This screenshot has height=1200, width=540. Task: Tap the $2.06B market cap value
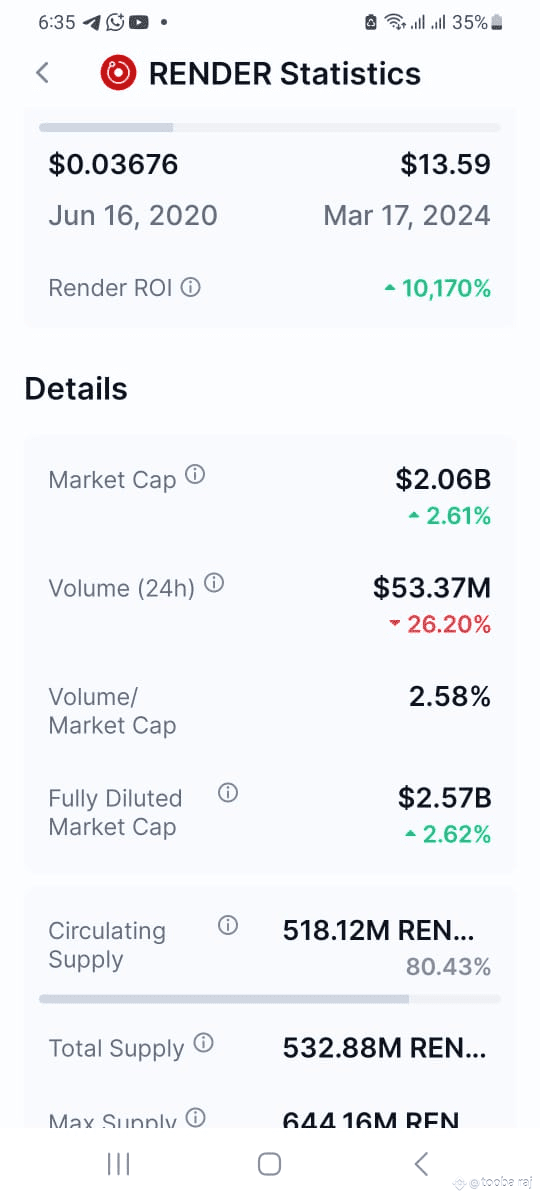click(444, 479)
